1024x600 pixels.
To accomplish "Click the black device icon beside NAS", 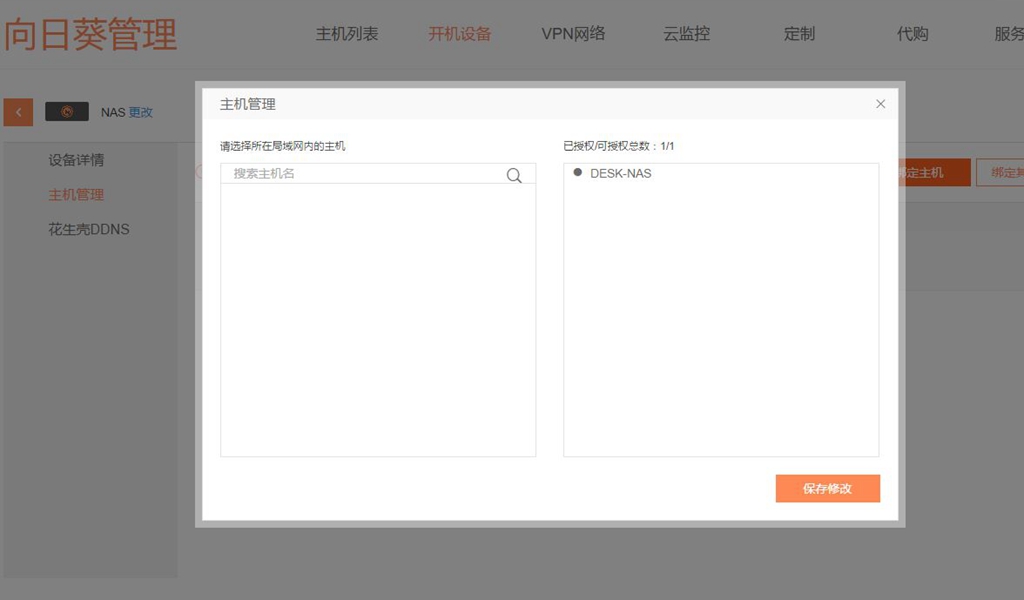I will point(66,111).
